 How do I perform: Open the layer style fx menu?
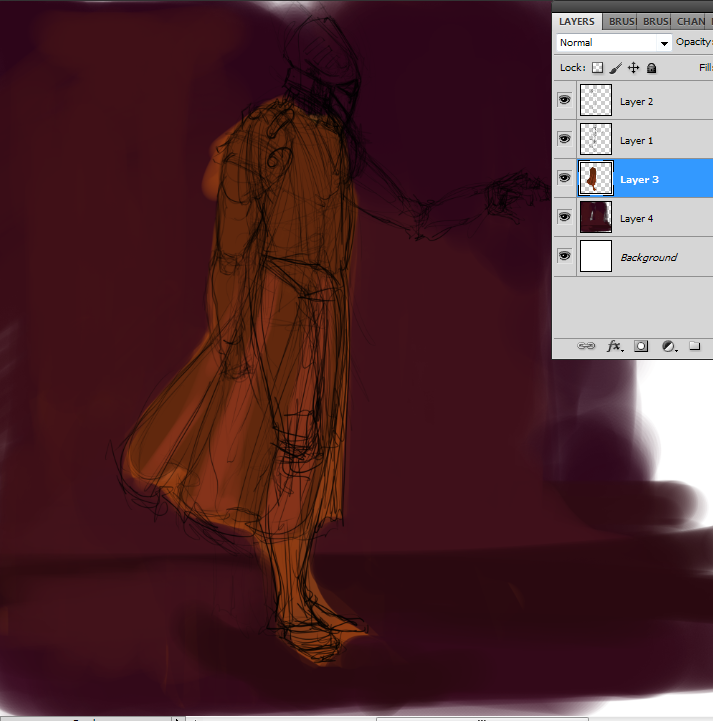tap(615, 346)
